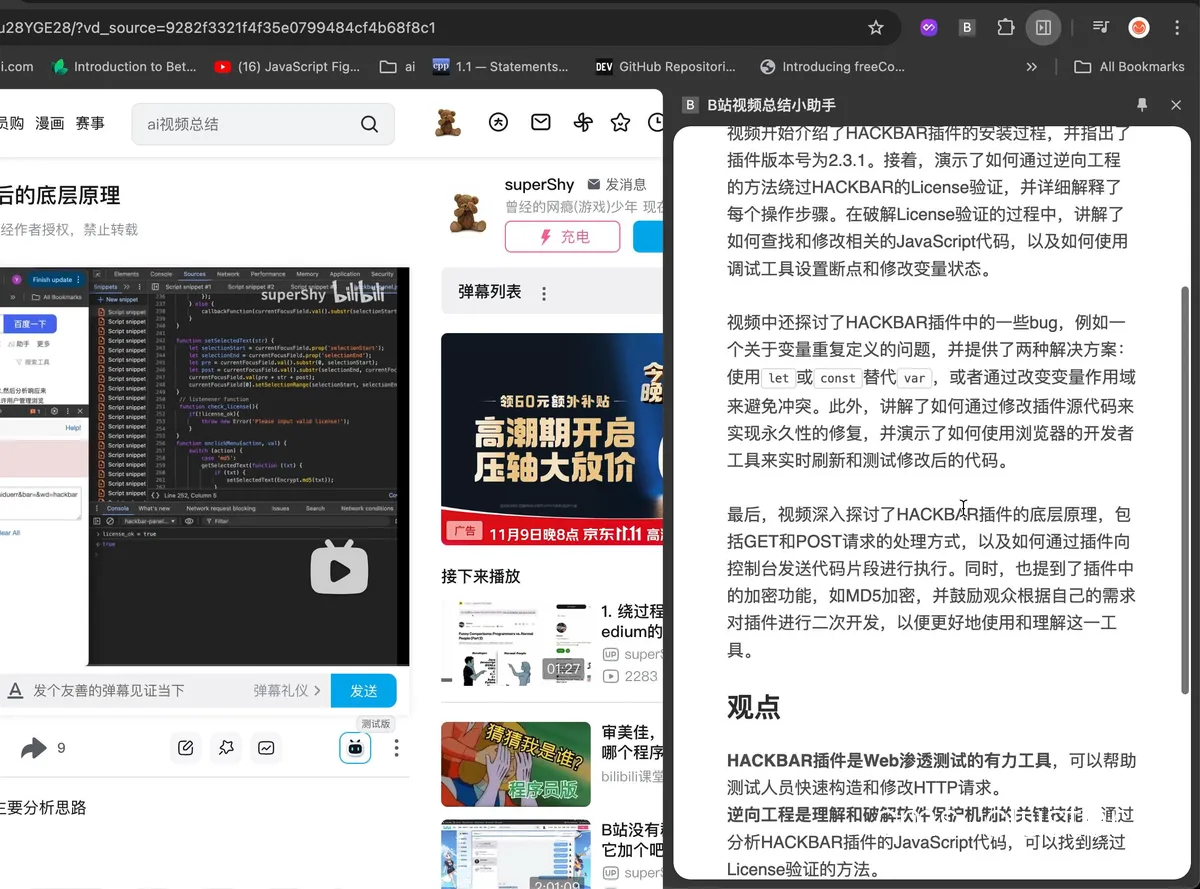Open the purple extension icon in Chrome toolbar

[x=928, y=28]
